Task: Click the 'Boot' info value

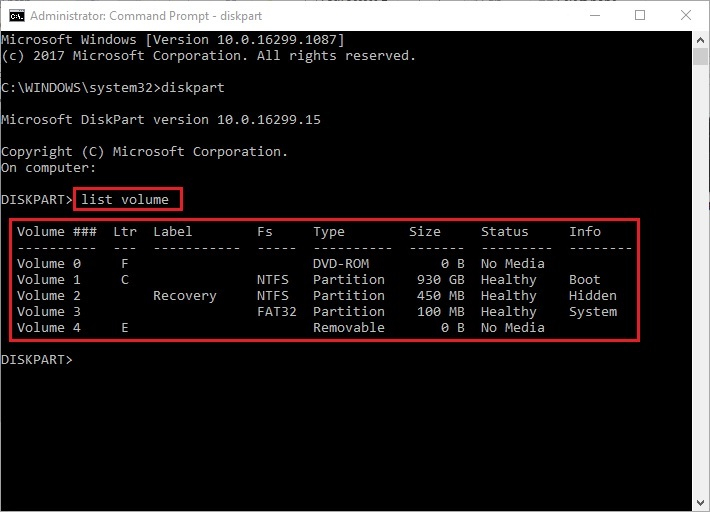Action: (x=585, y=280)
